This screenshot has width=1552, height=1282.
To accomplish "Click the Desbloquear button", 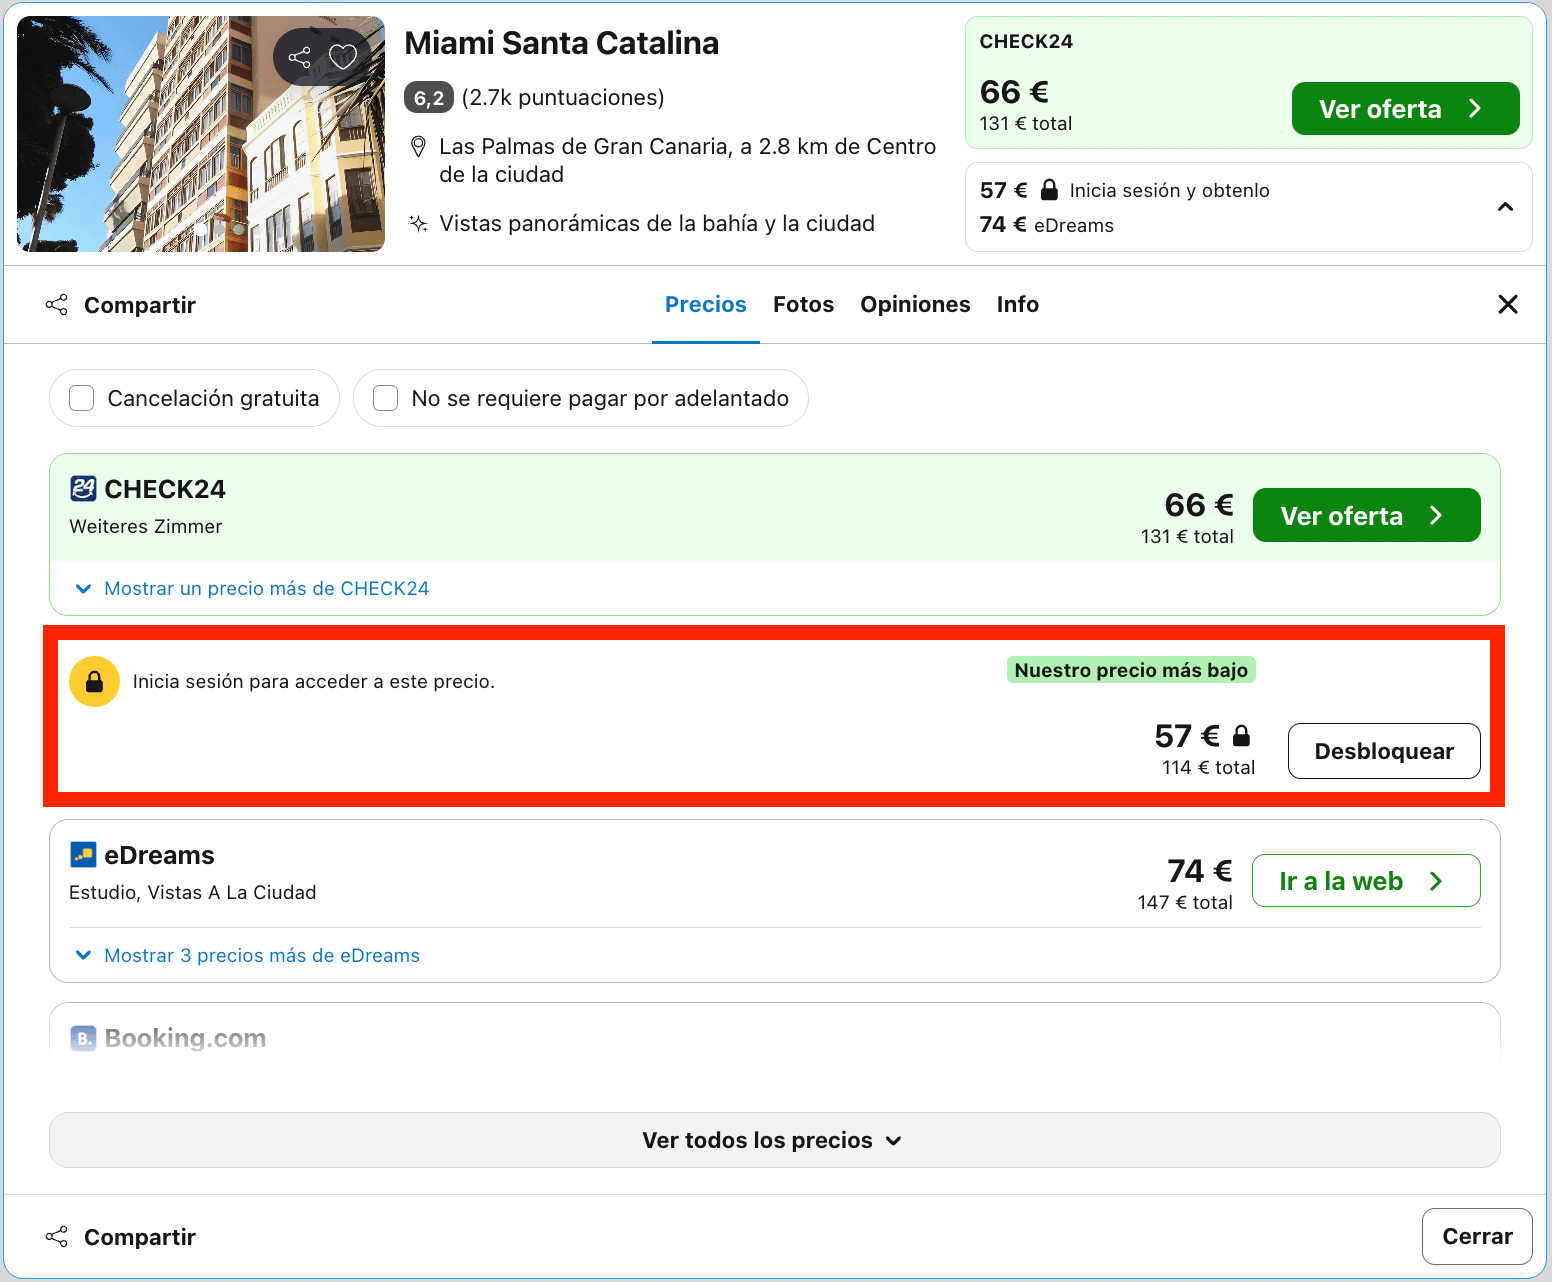I will tap(1384, 751).
